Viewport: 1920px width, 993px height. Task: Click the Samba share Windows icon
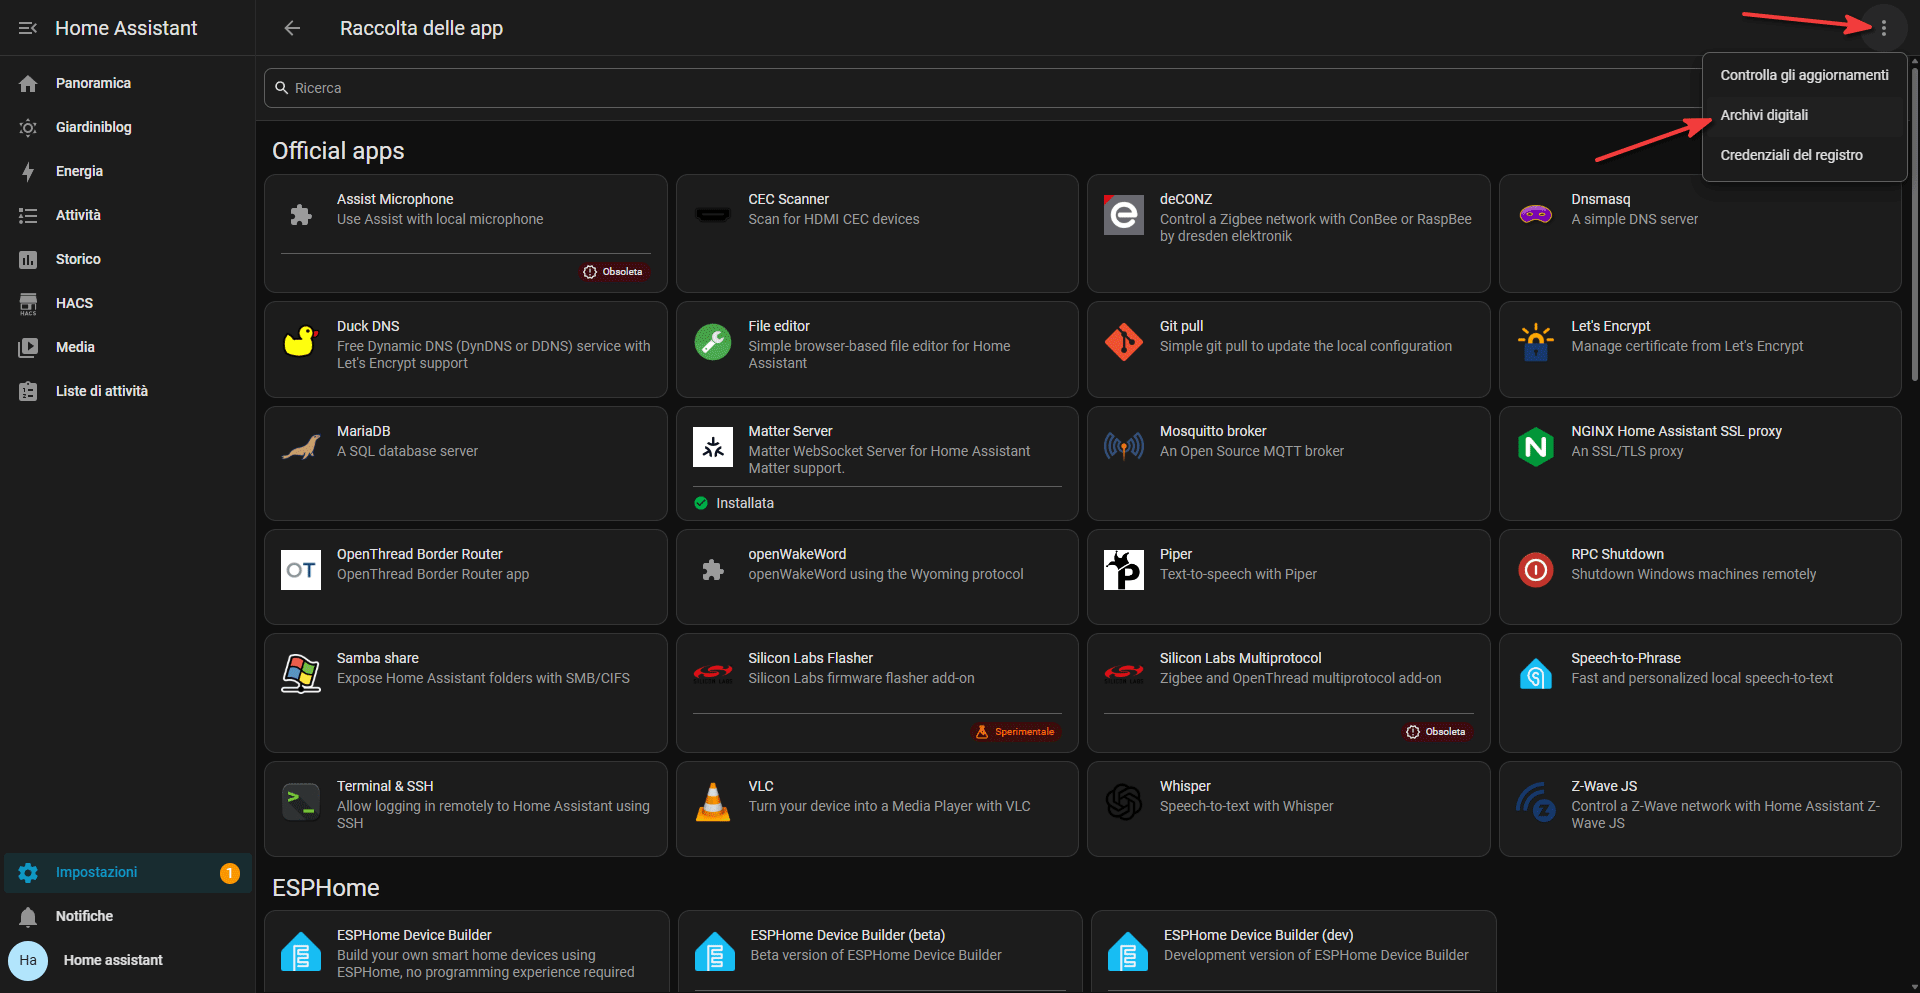click(x=301, y=674)
